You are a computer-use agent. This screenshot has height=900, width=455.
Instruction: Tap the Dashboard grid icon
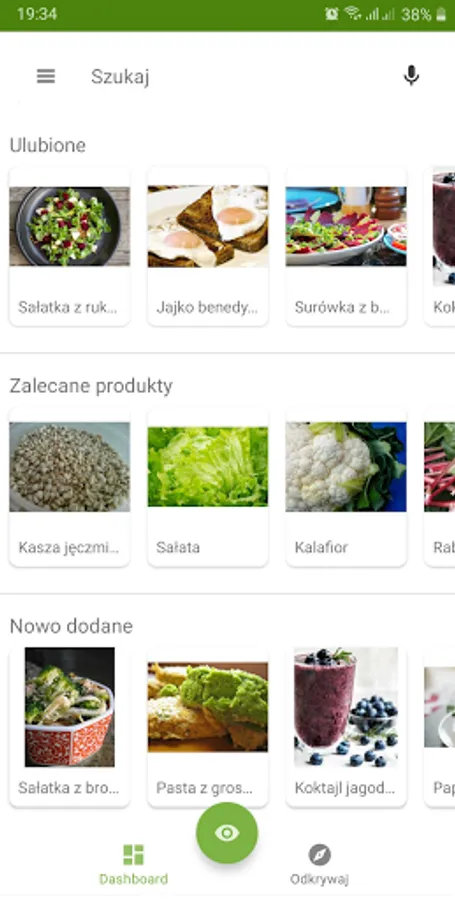coord(134,855)
